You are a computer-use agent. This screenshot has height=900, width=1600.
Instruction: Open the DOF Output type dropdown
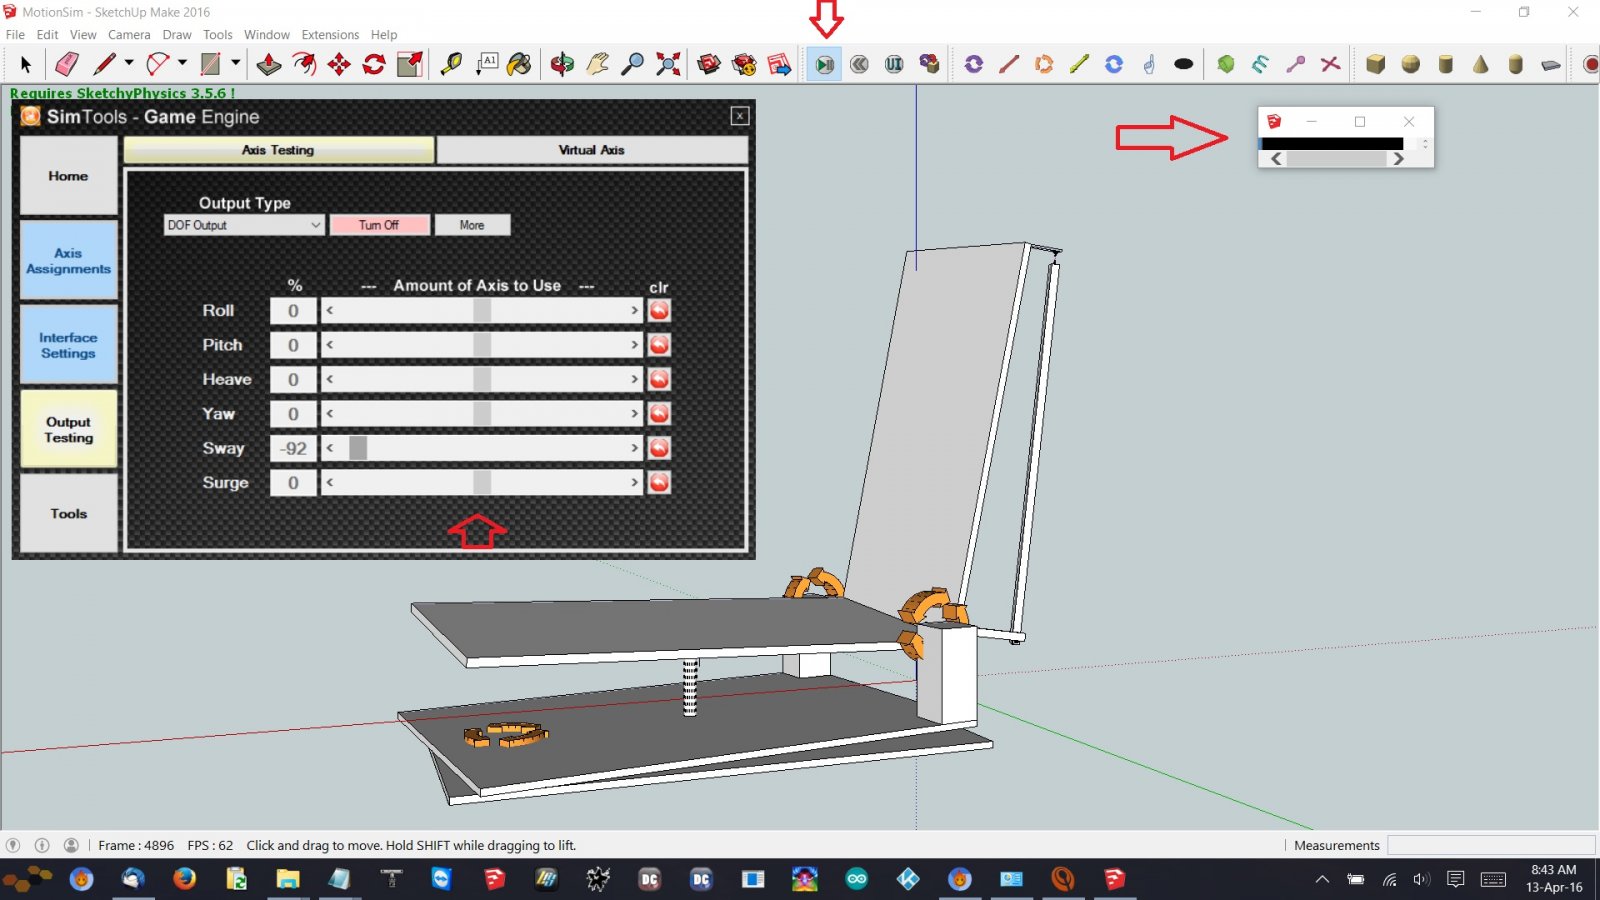pos(244,225)
